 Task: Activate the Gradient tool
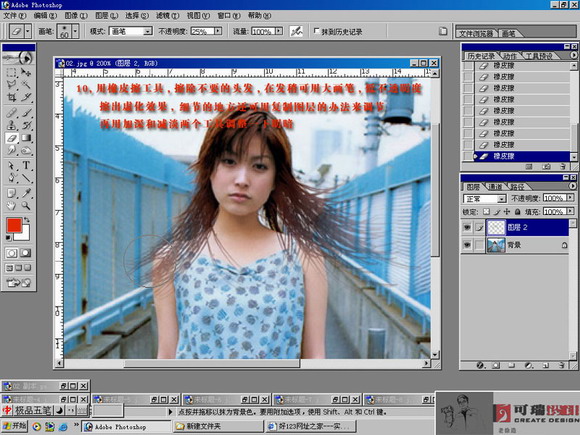pos(26,138)
